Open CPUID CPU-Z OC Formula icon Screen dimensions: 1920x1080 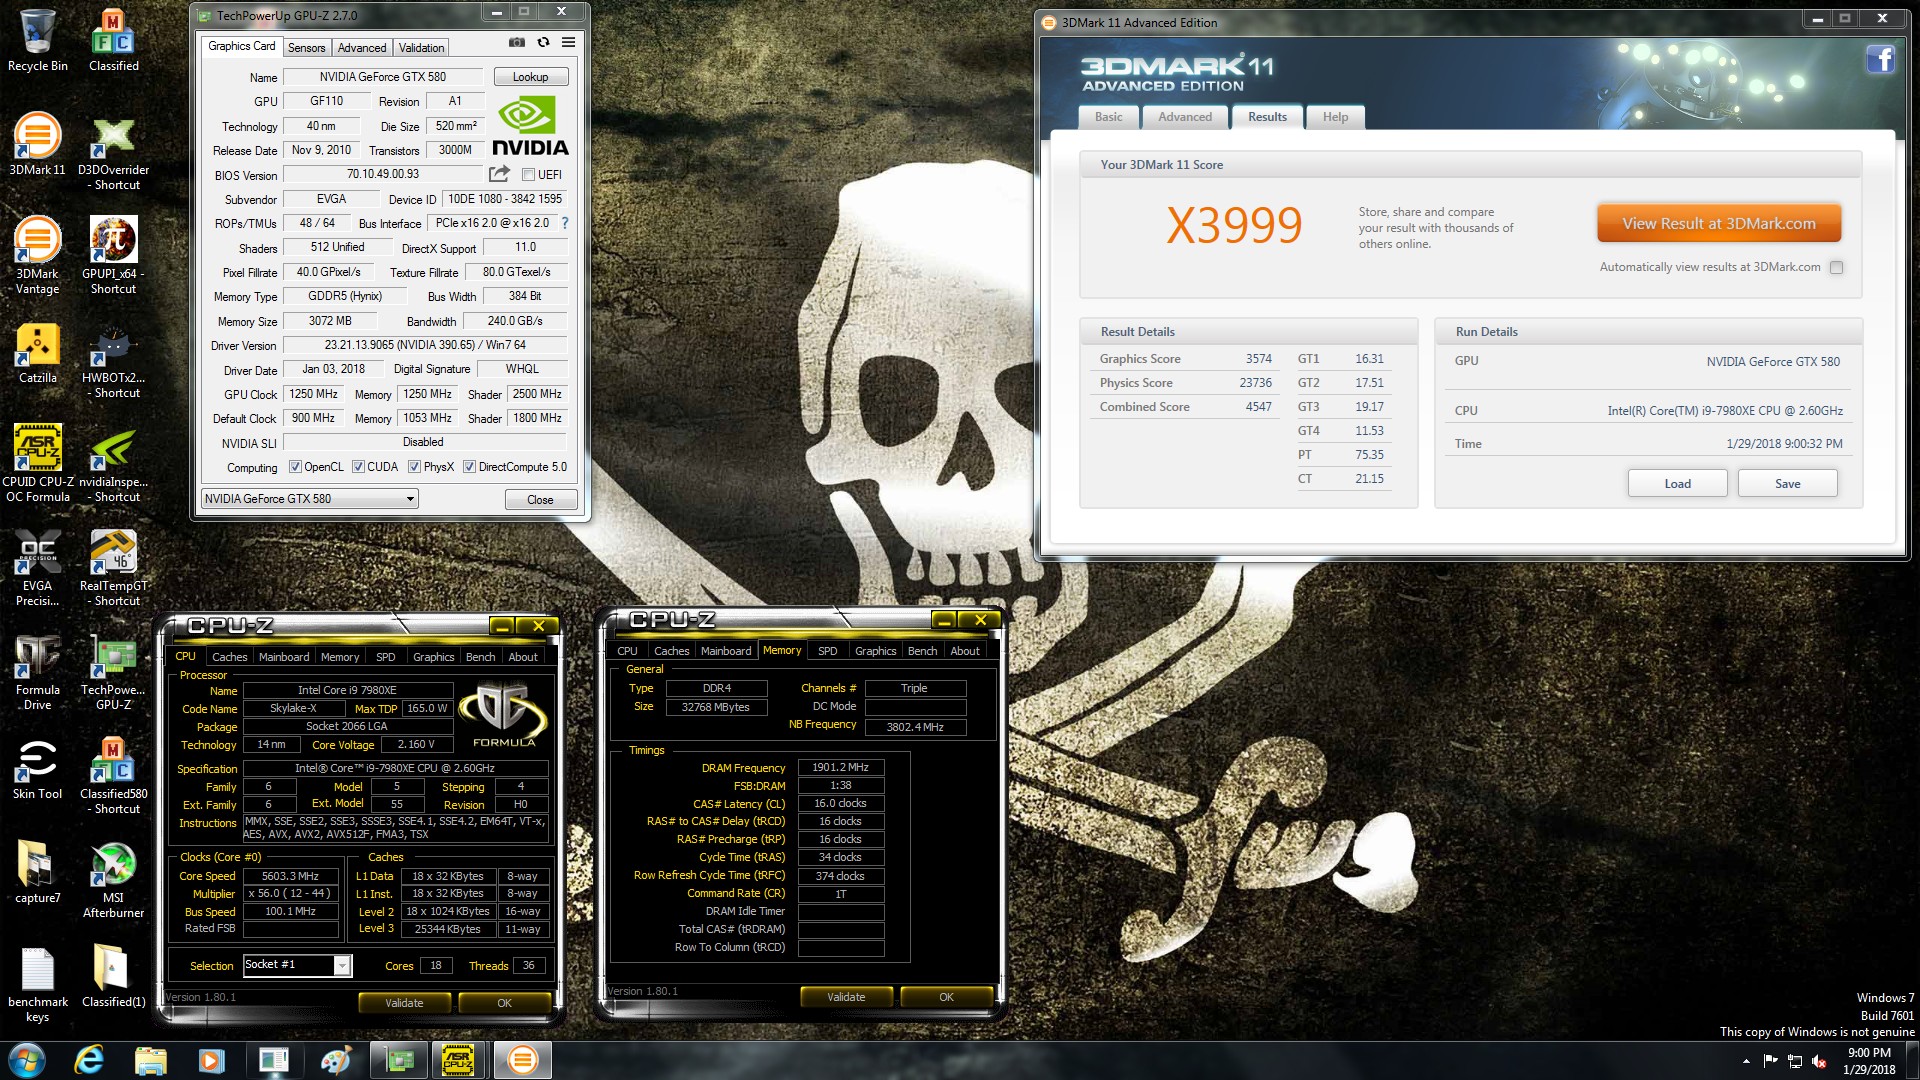click(x=38, y=462)
